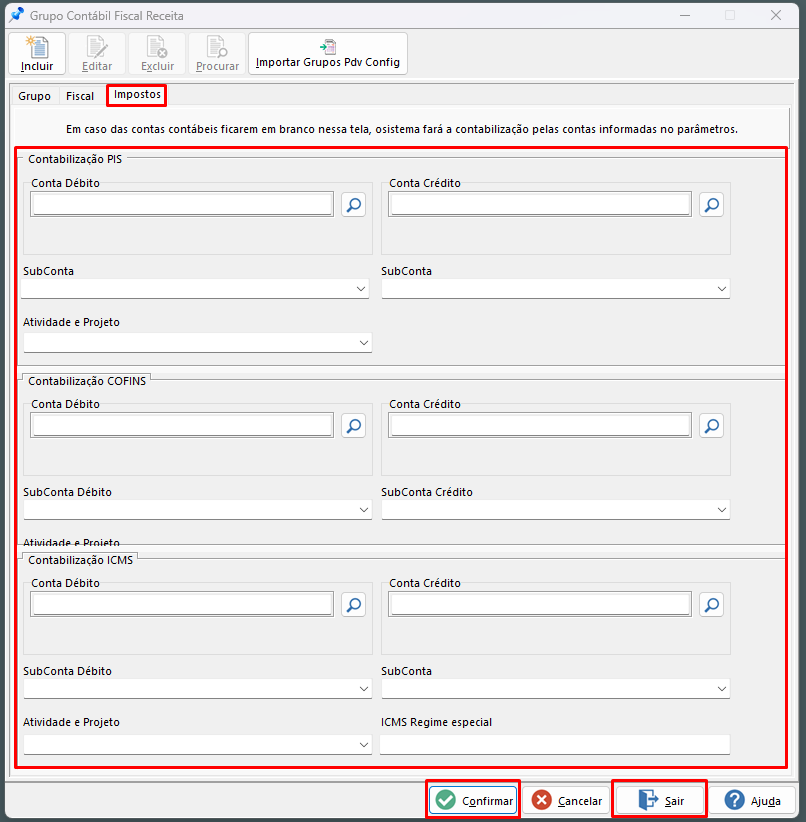Close the Grupo Contábil Fiscal Receita window
Image resolution: width=806 pixels, height=822 pixels.
point(776,15)
